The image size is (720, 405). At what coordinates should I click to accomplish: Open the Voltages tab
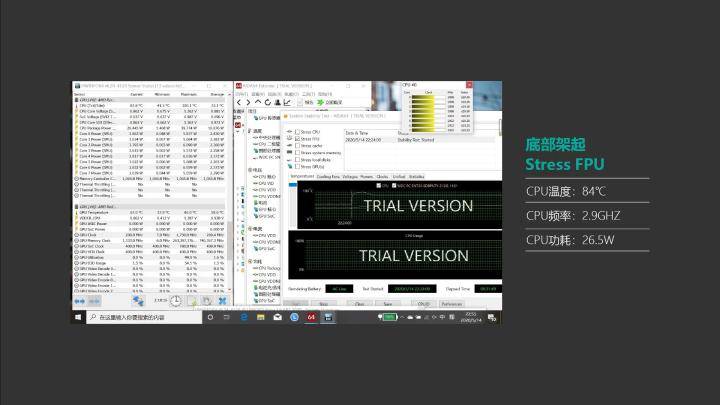pyautogui.click(x=350, y=176)
